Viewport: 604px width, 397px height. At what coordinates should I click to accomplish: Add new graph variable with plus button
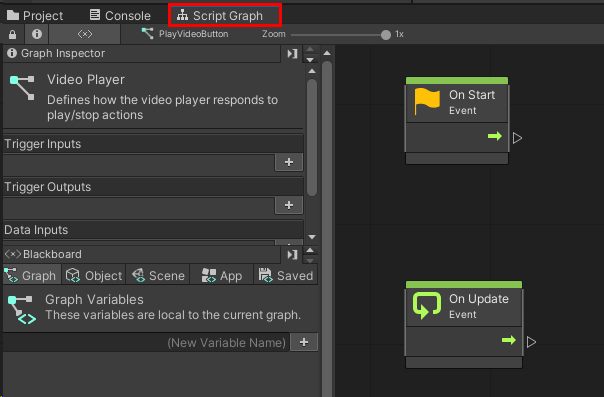[x=304, y=342]
